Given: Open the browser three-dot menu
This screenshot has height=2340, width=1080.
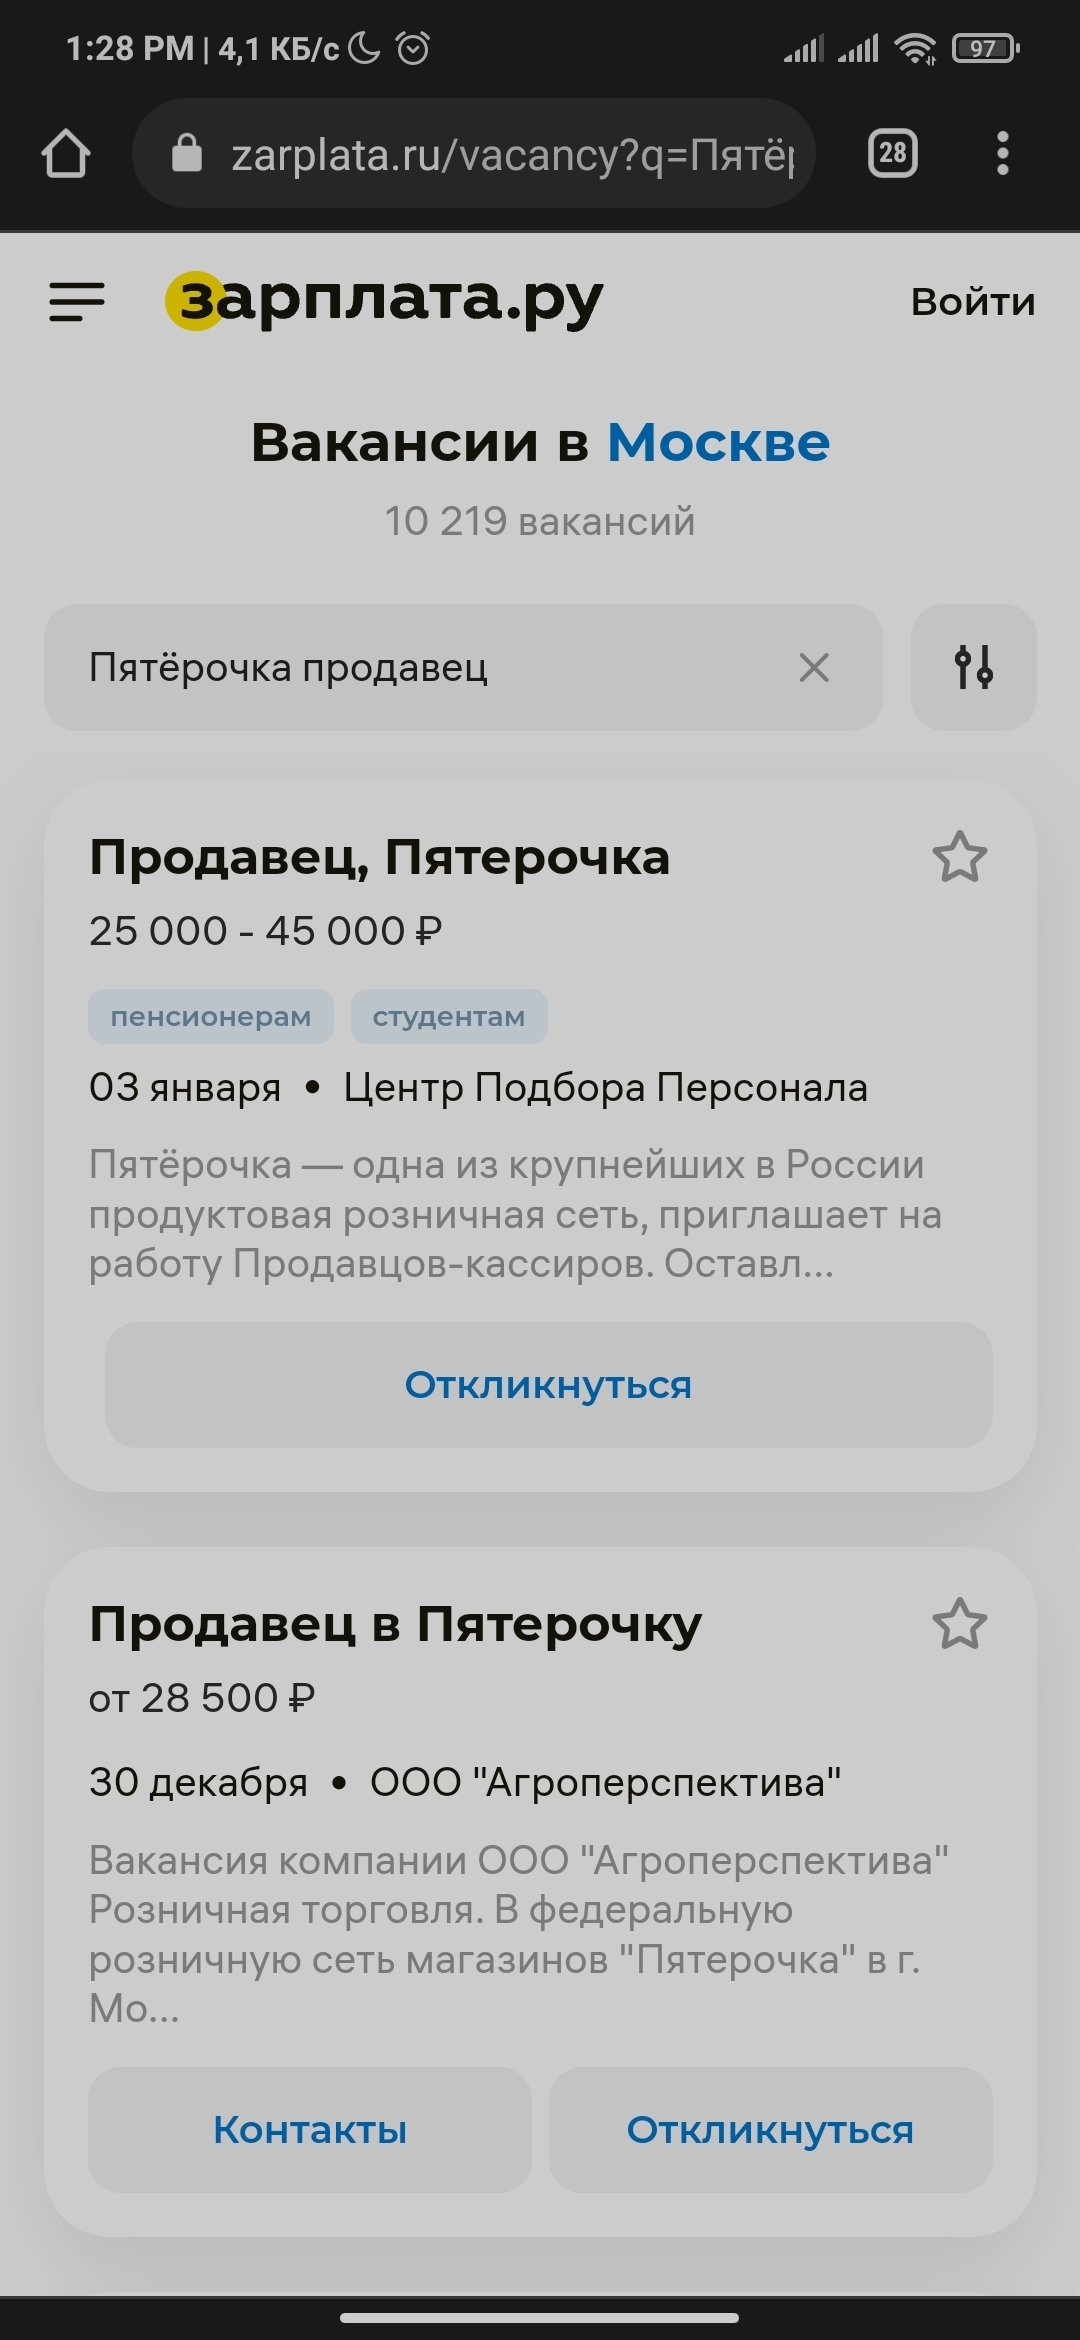Looking at the screenshot, I should [x=1003, y=154].
